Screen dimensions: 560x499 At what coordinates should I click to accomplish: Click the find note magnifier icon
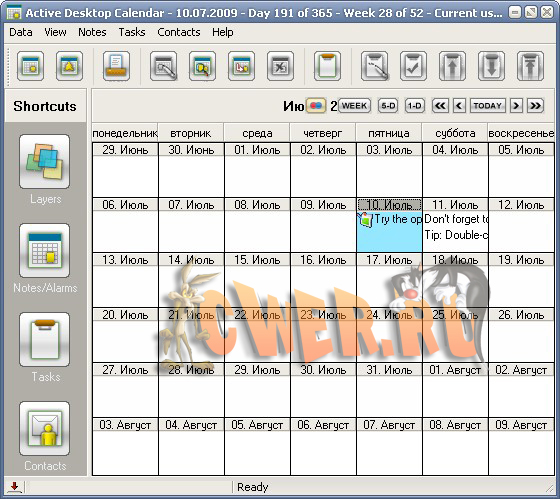tap(202, 66)
